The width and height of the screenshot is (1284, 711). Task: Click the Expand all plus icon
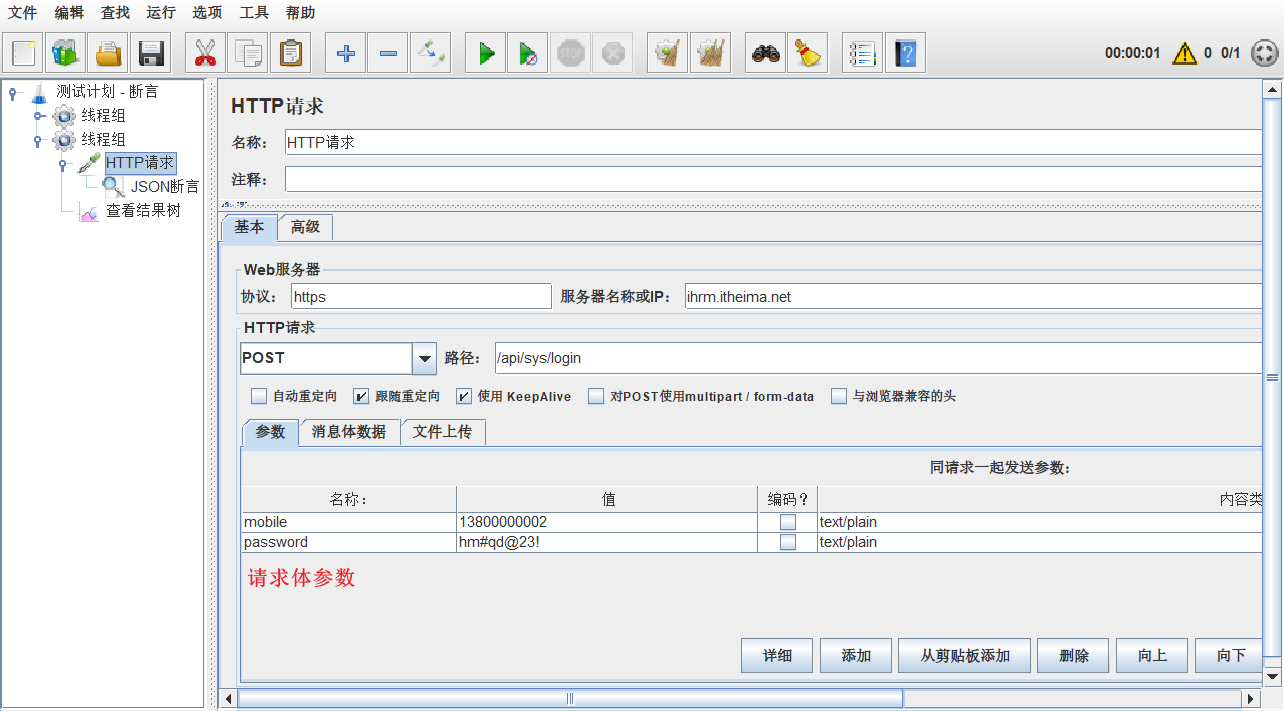coord(345,52)
